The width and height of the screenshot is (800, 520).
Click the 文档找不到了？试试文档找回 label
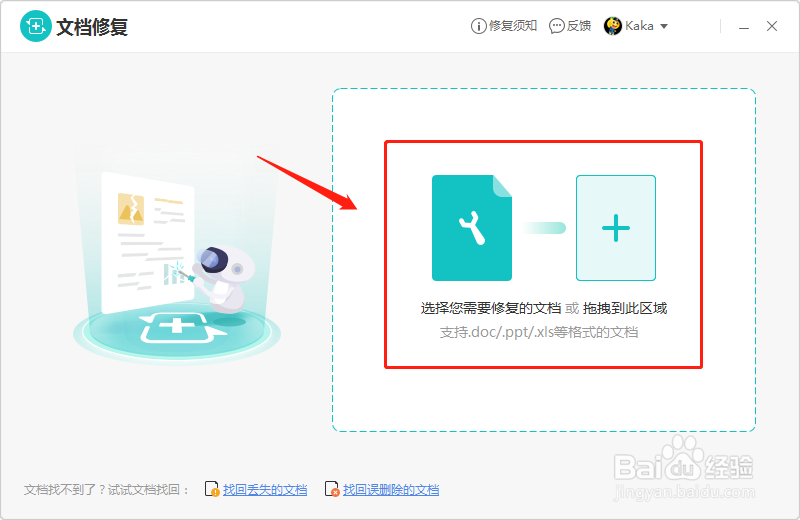pyautogui.click(x=106, y=490)
